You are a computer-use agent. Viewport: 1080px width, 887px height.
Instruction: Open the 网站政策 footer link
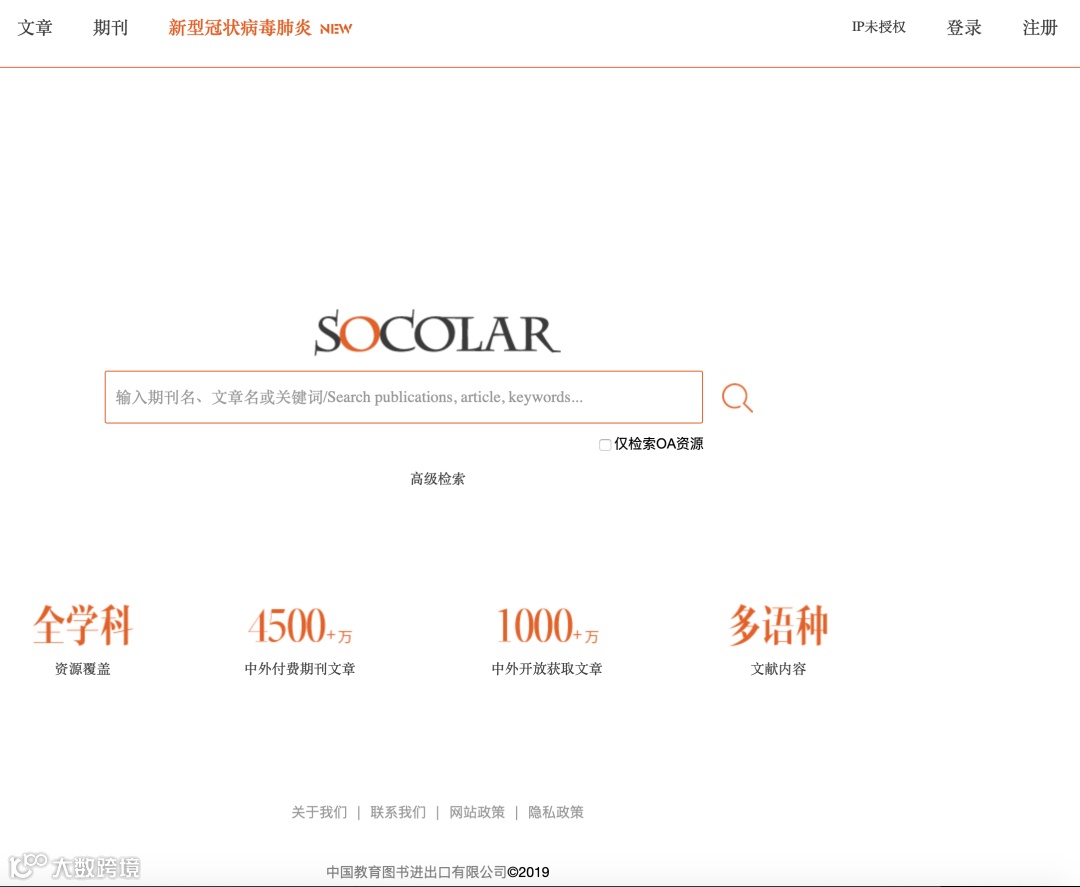tap(477, 812)
